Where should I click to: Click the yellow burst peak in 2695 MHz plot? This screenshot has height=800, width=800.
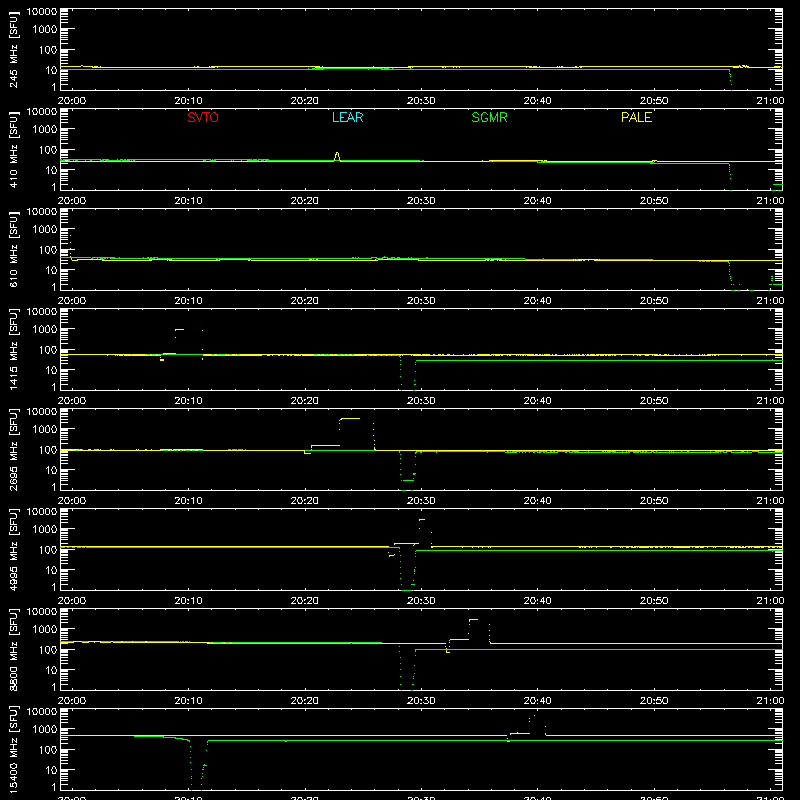[x=350, y=418]
